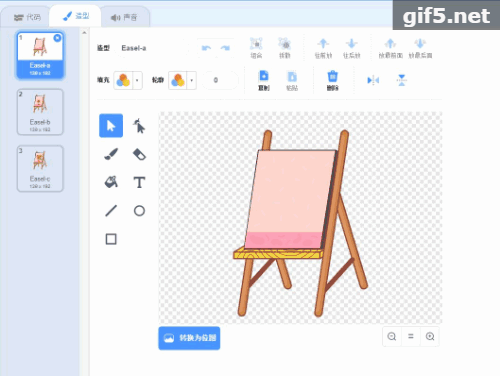Select the Line tool
Screen dimensions: 500x376
pos(111,211)
